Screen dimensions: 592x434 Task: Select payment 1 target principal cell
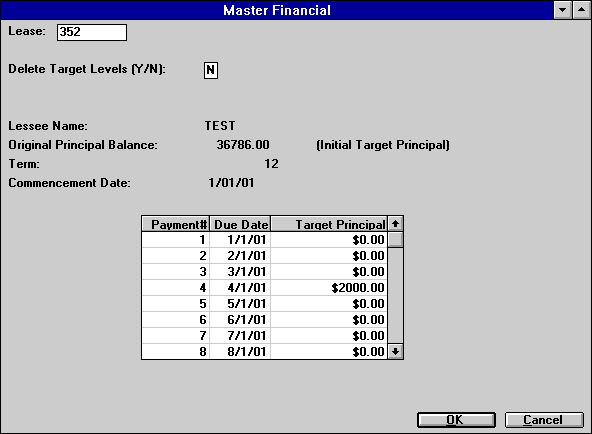(x=329, y=240)
